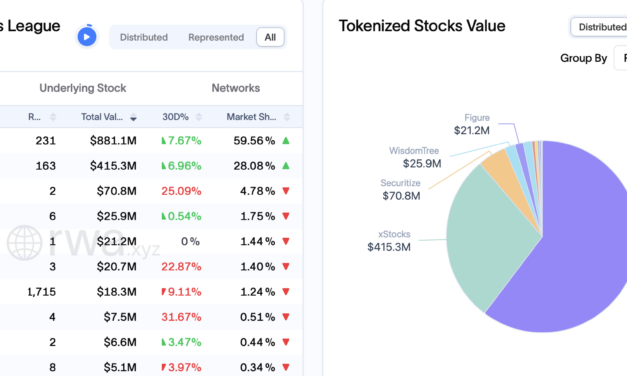This screenshot has width=627, height=376.
Task: Click the 59.56% market share value
Action: click(x=254, y=141)
